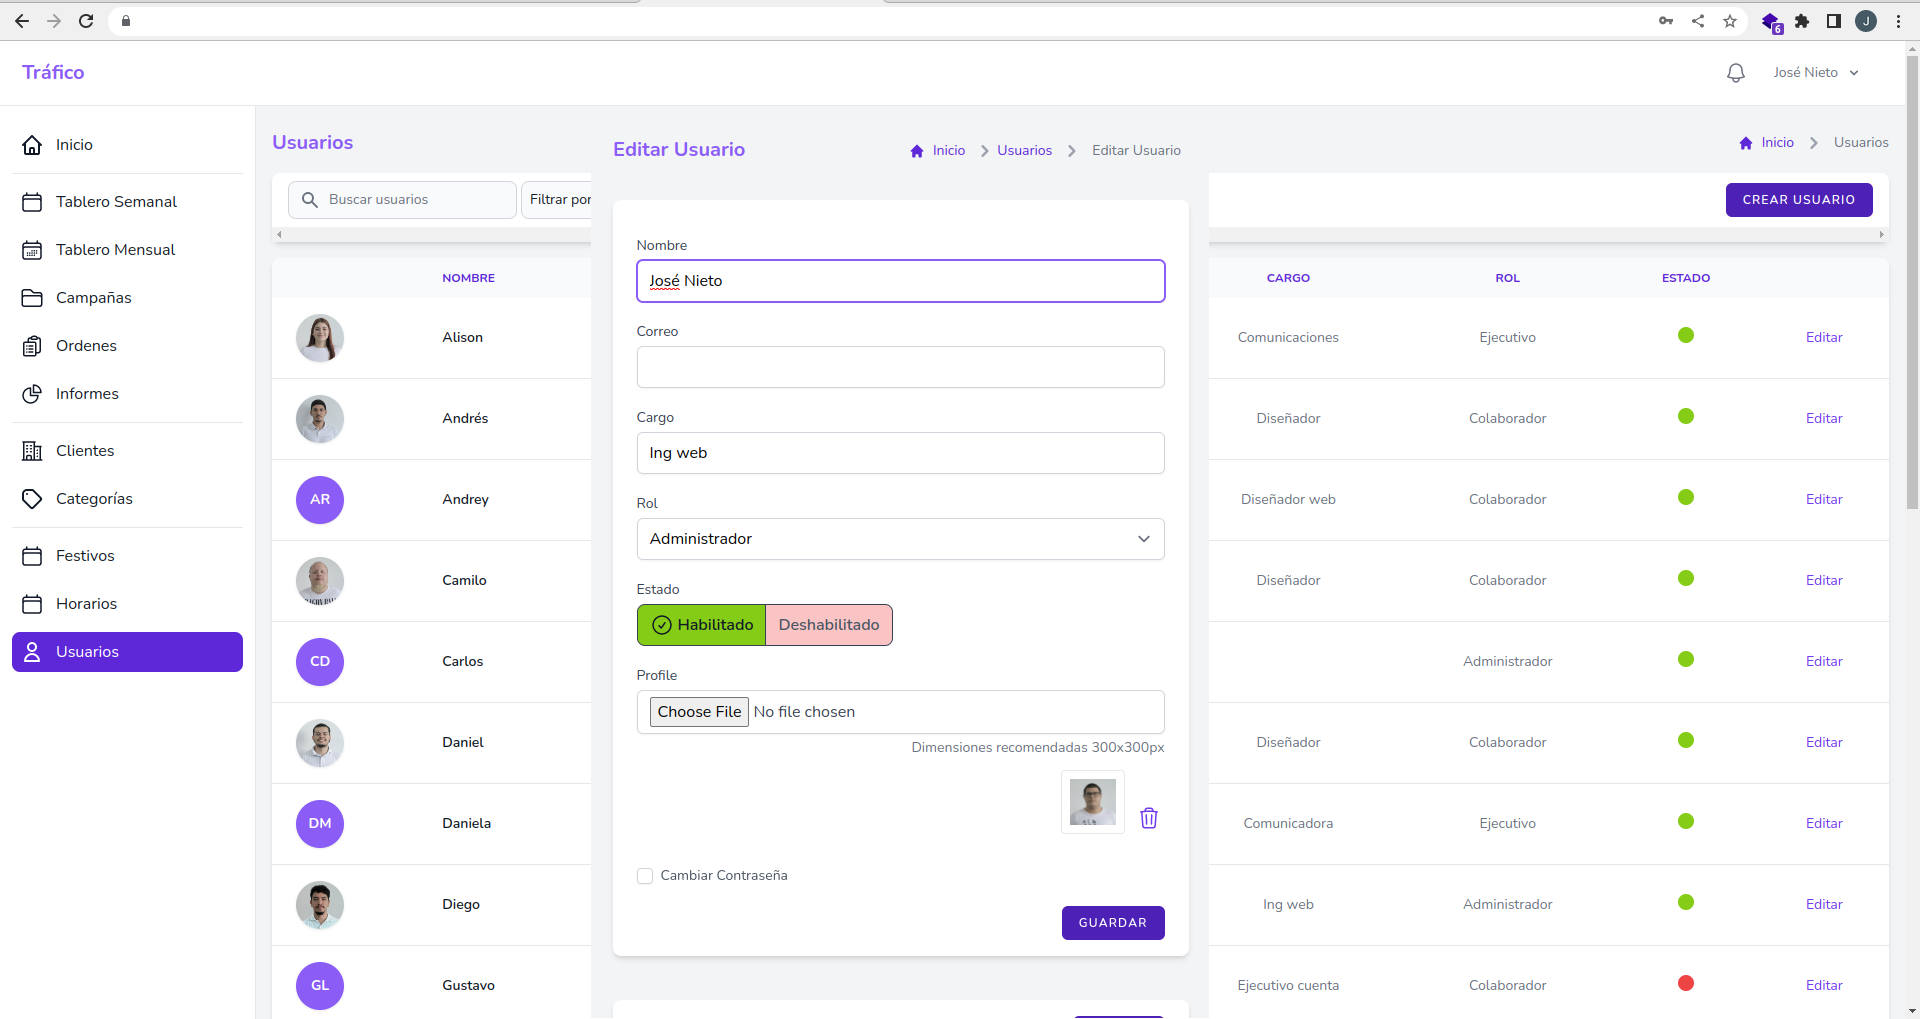Set Estado to Habilitado
This screenshot has height=1019, width=1920.
click(x=702, y=625)
